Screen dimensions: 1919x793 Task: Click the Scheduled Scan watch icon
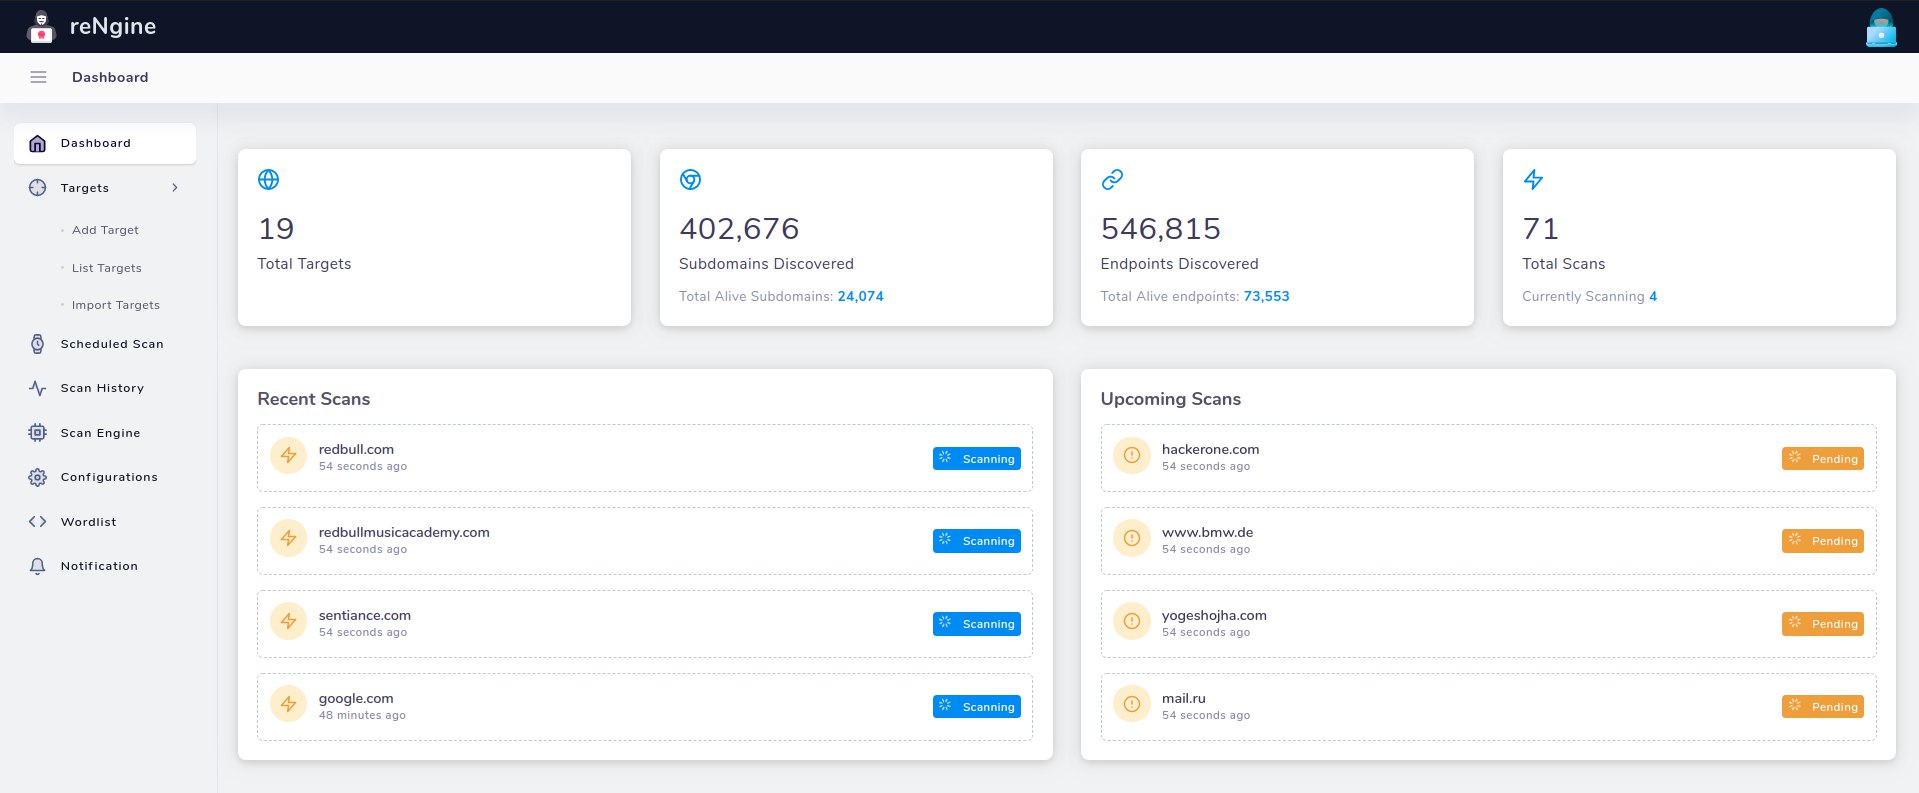(37, 344)
